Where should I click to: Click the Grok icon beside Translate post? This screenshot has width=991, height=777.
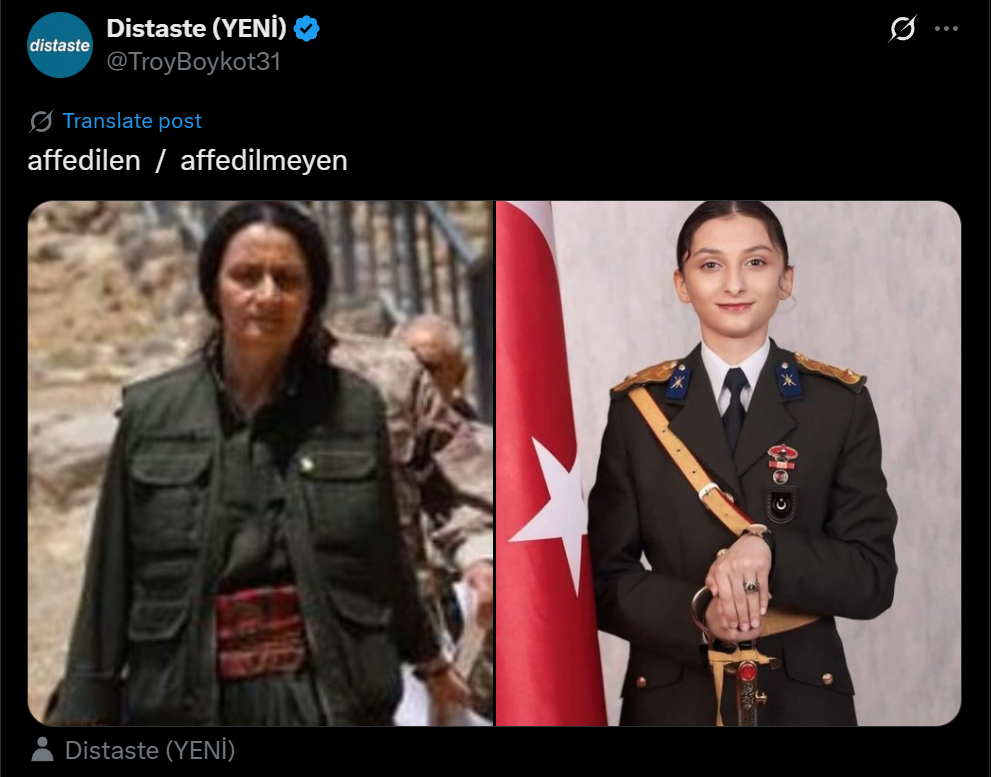point(41,121)
